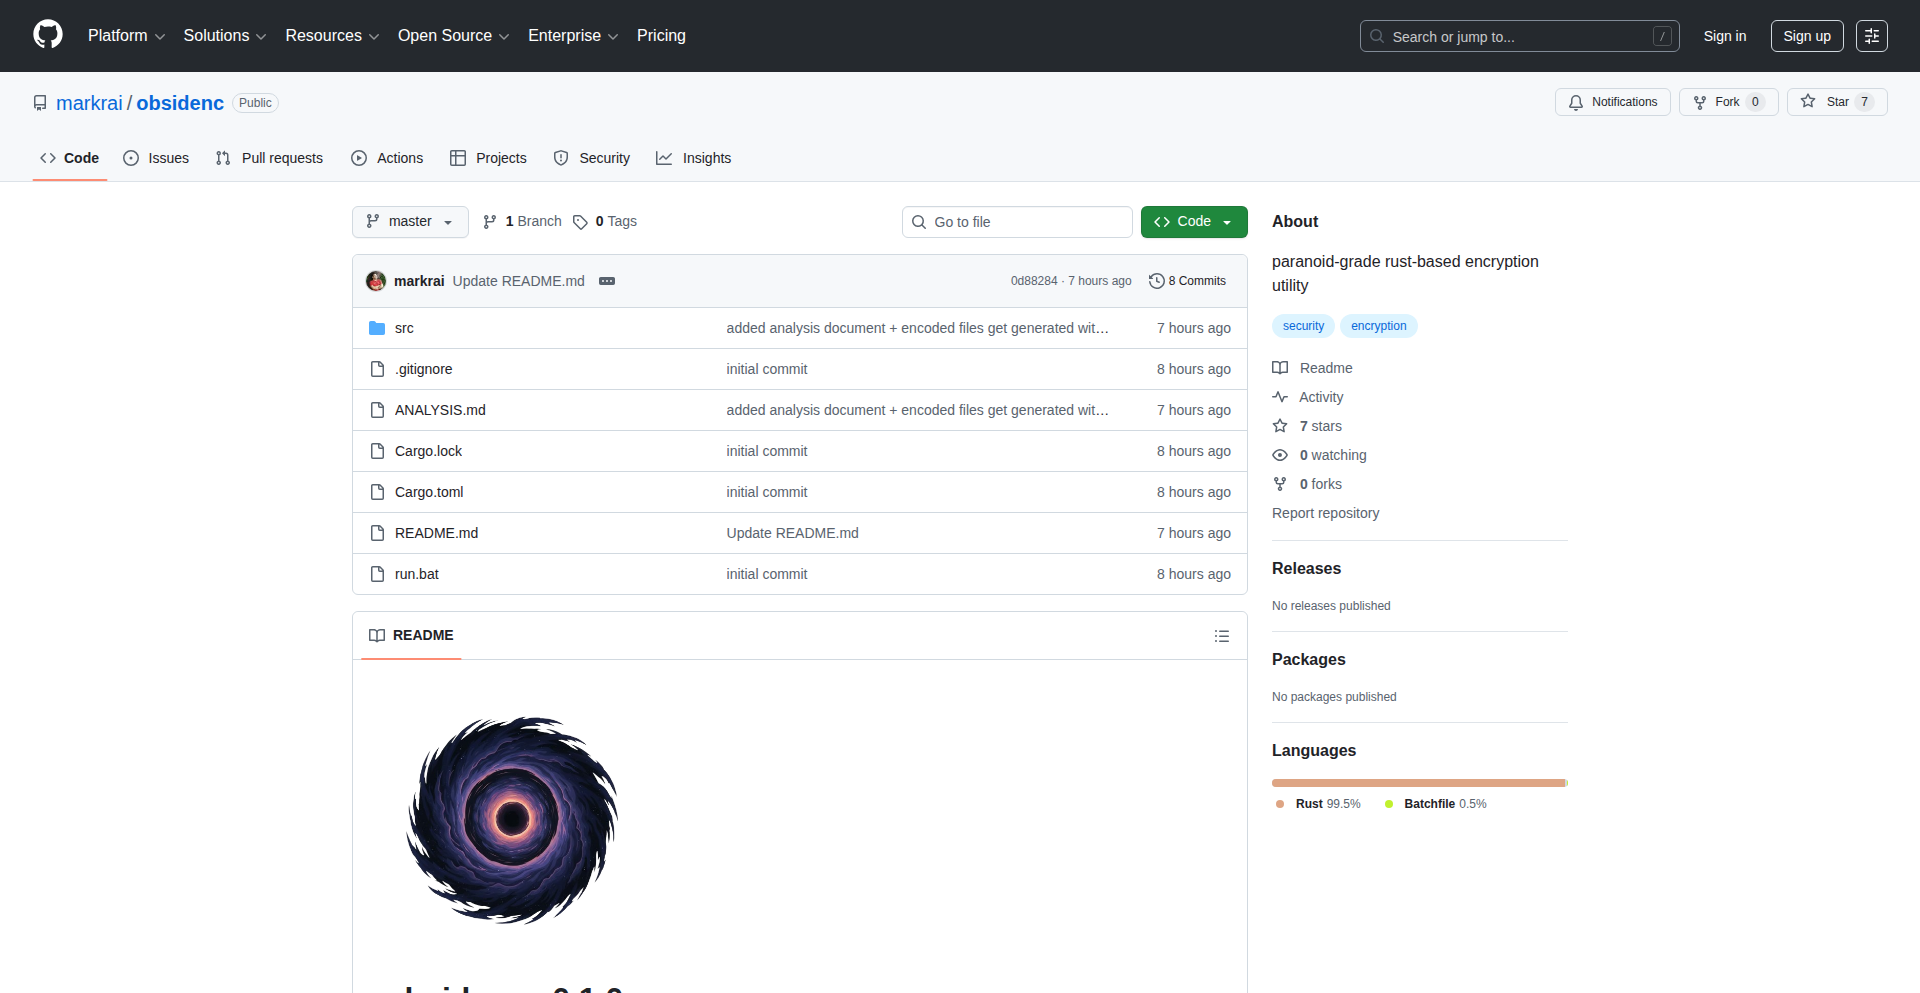Toggle the Notifications subscription

[x=1612, y=101]
